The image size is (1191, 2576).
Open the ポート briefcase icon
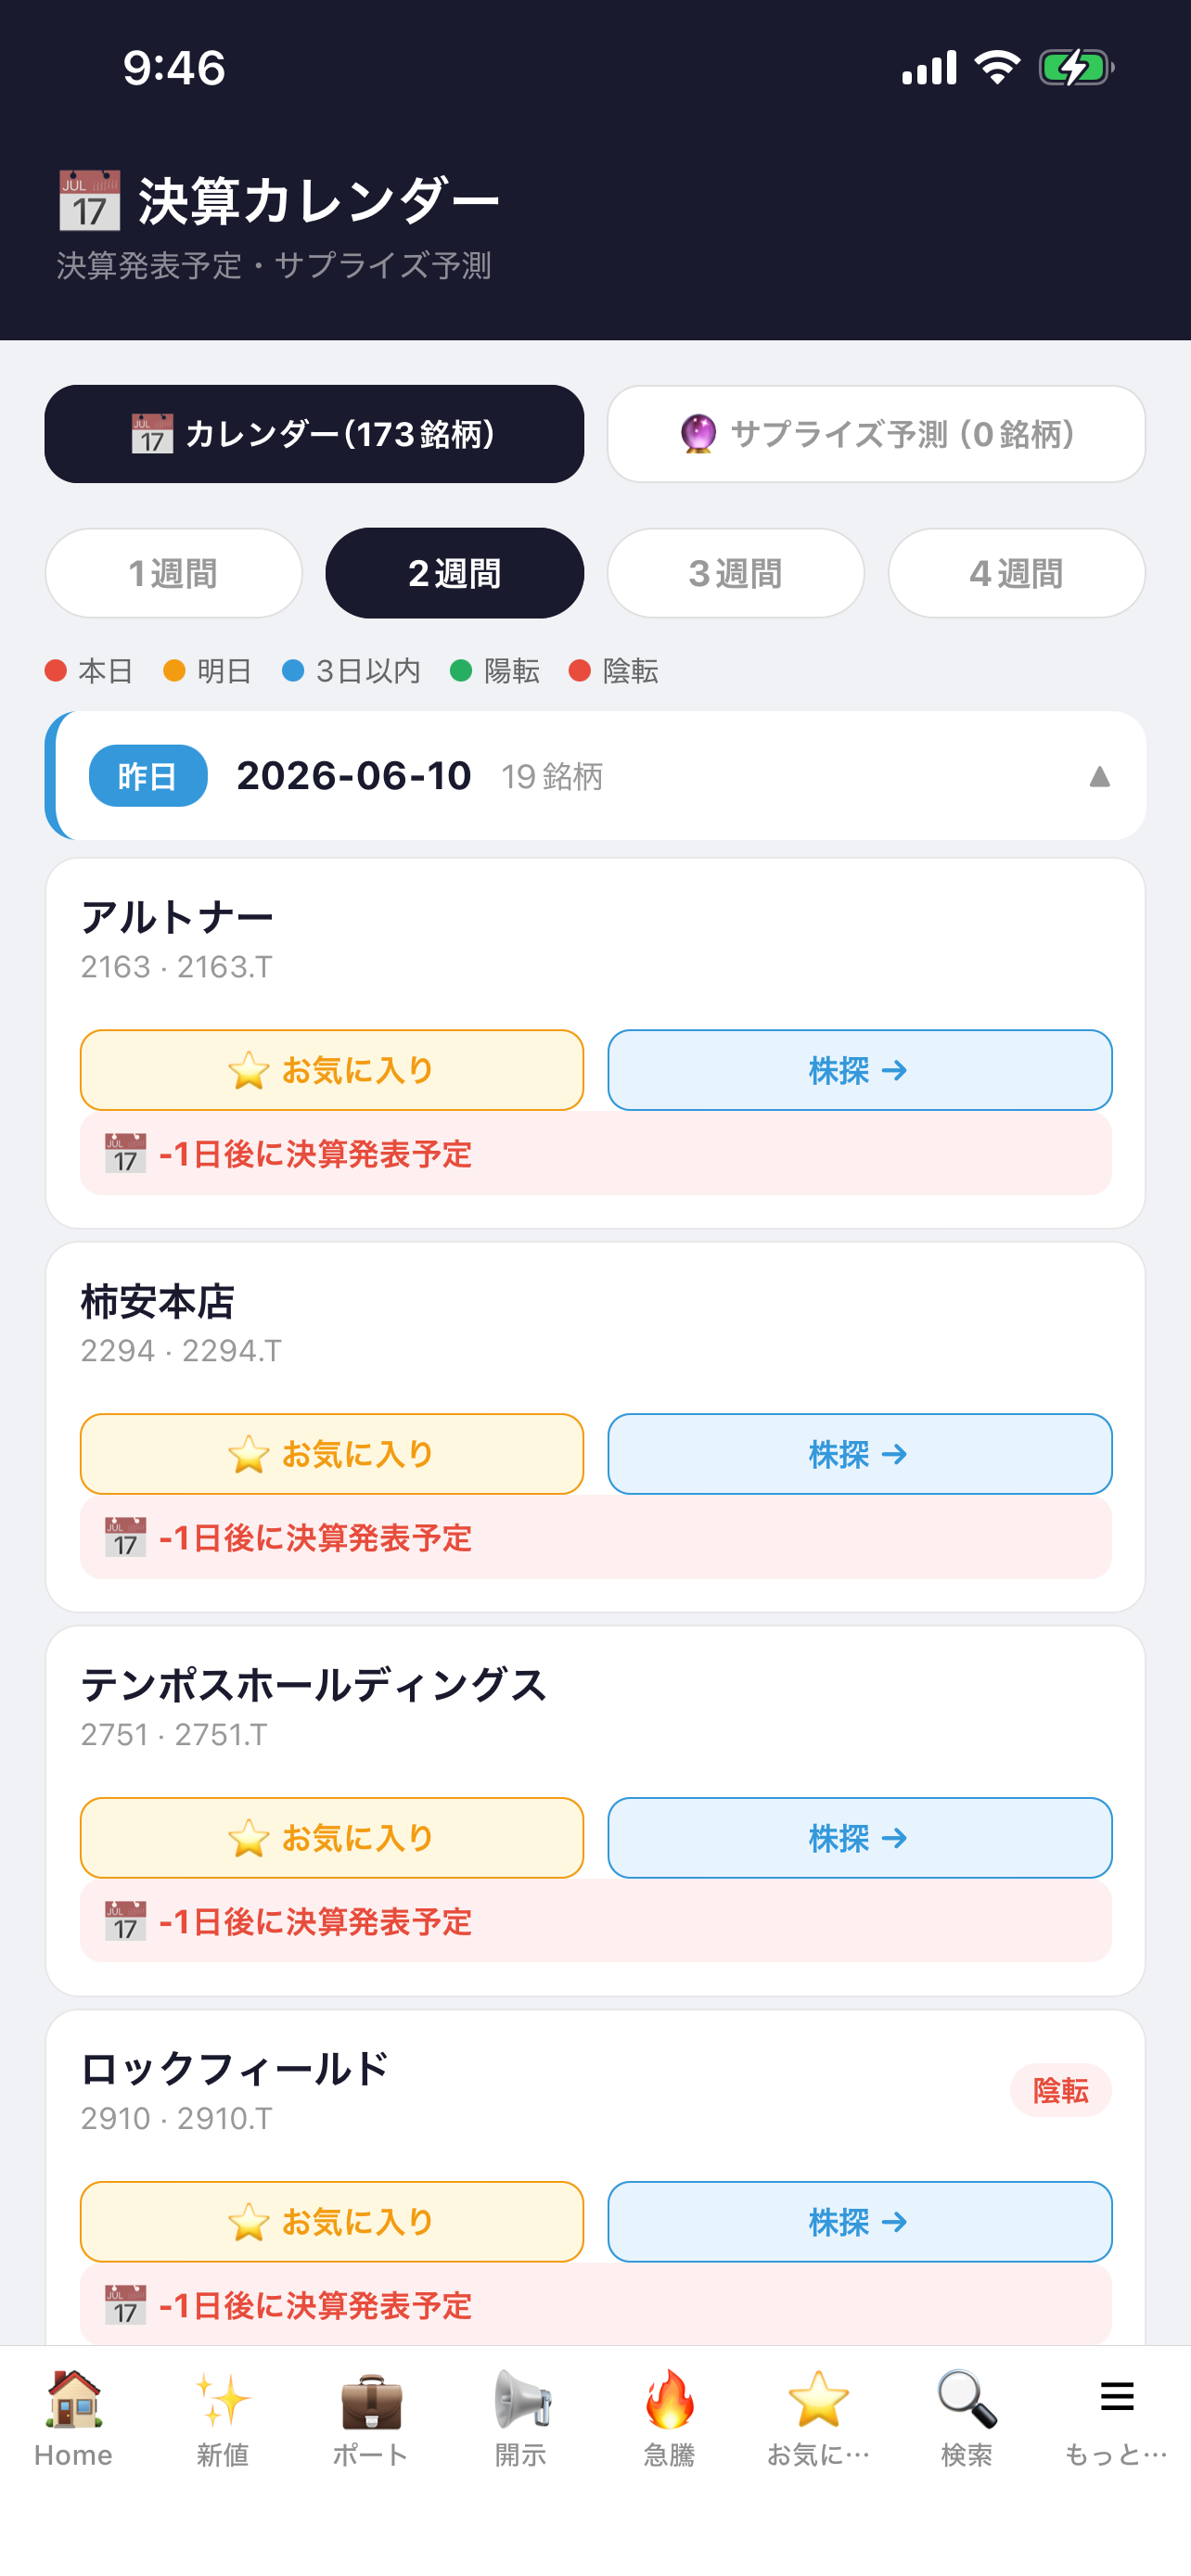(x=371, y=2400)
